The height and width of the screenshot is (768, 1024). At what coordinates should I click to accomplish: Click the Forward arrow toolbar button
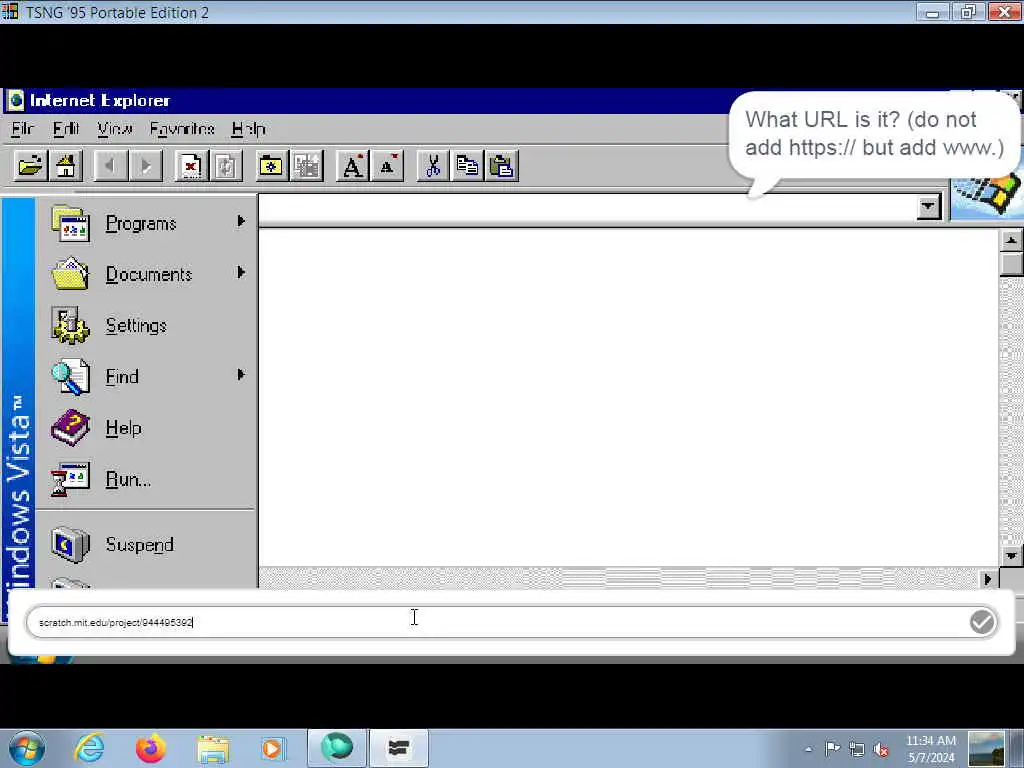(x=146, y=166)
